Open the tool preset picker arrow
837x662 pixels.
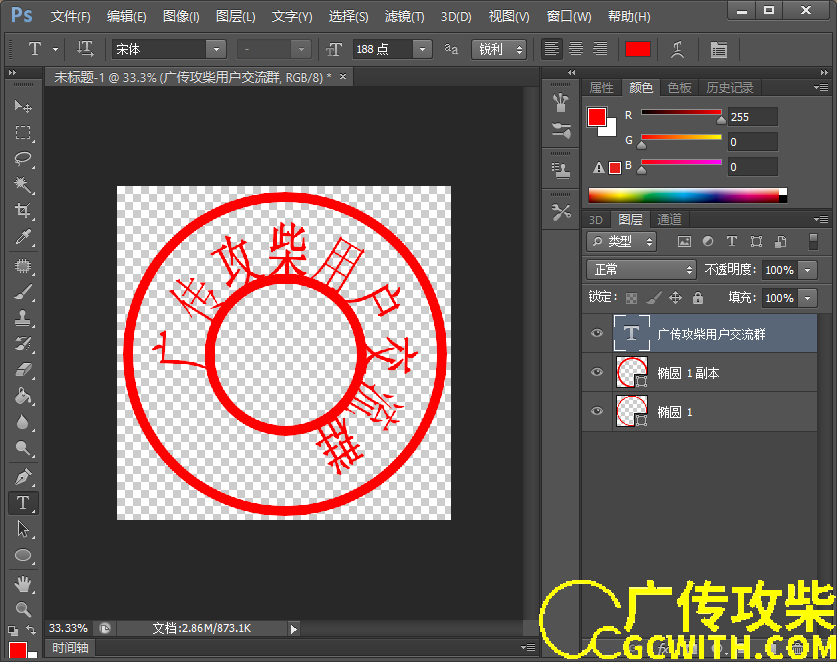tap(56, 49)
